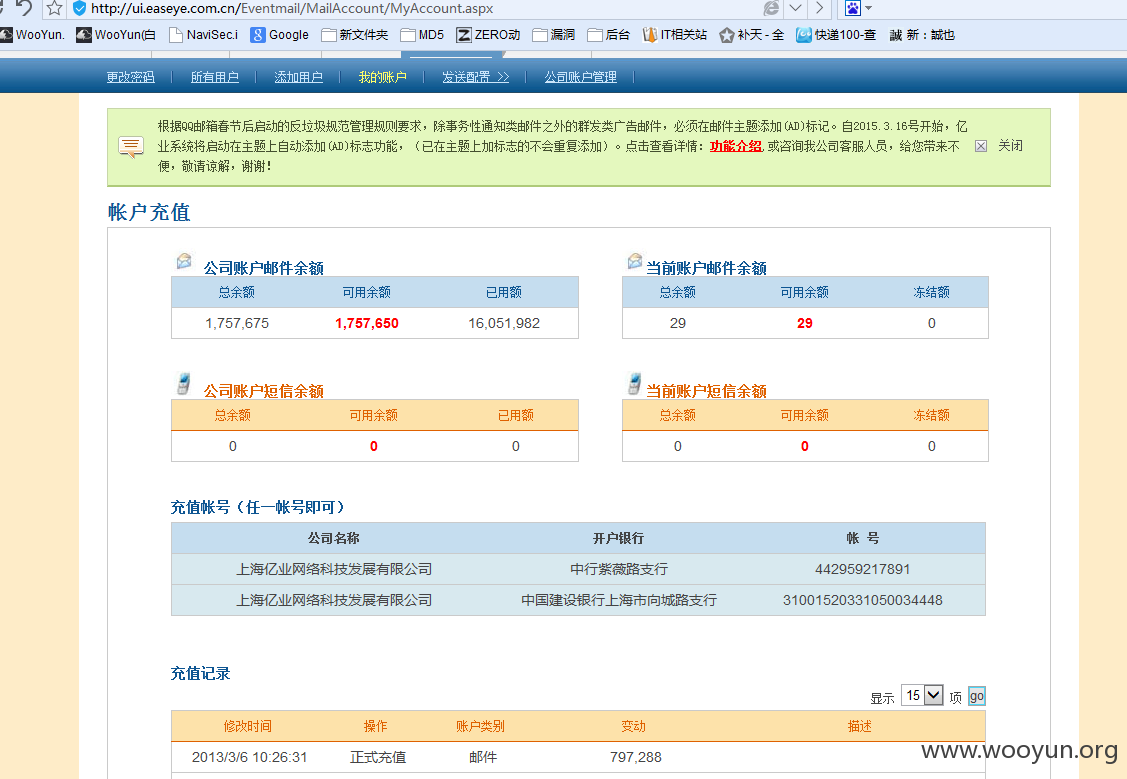The image size is (1127, 779).
Task: Click company total balance 1,757,675
Action: click(x=237, y=323)
